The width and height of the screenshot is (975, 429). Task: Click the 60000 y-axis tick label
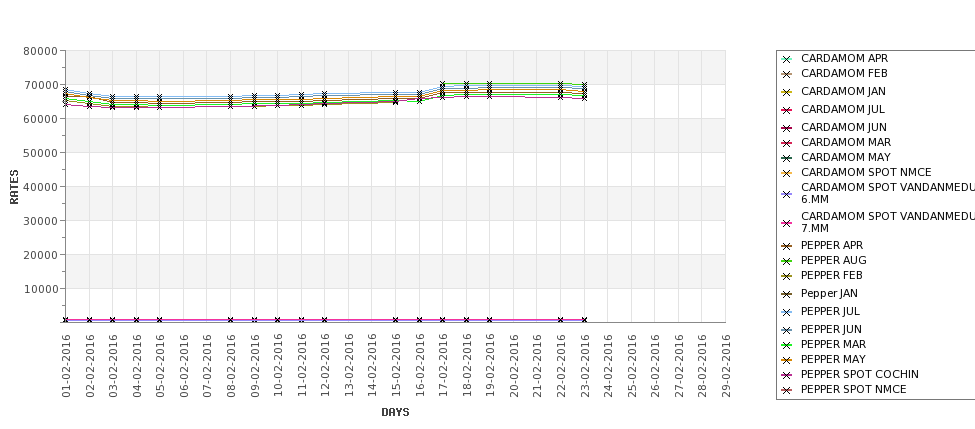pyautogui.click(x=40, y=119)
